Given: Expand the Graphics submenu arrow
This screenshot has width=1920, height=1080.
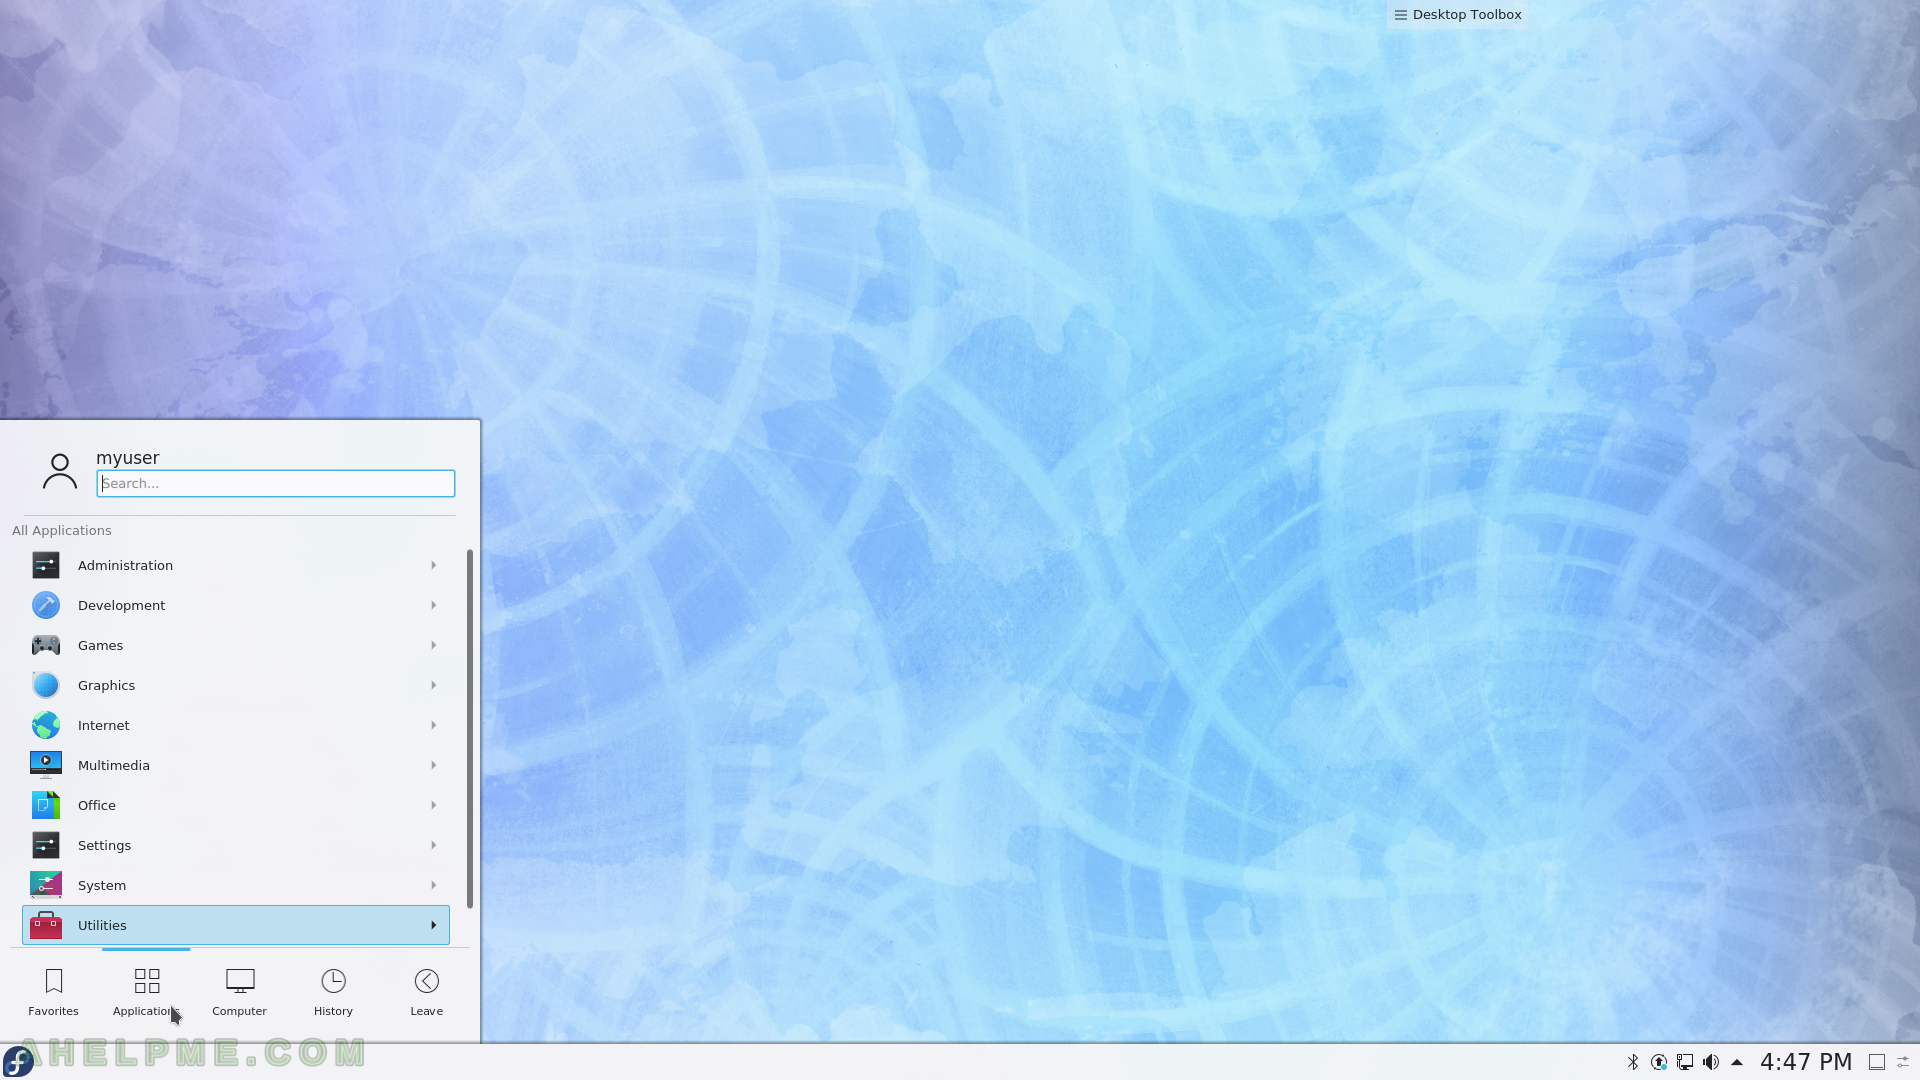Looking at the screenshot, I should (x=434, y=685).
